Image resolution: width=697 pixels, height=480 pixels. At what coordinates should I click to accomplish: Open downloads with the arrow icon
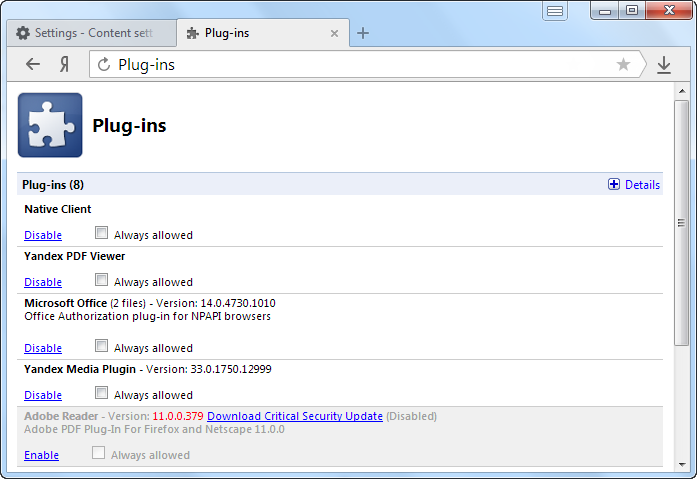[x=664, y=65]
